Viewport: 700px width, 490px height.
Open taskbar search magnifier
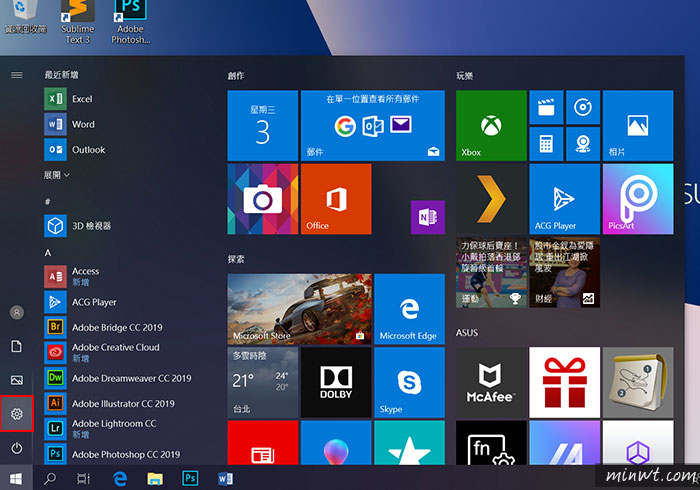[x=50, y=478]
